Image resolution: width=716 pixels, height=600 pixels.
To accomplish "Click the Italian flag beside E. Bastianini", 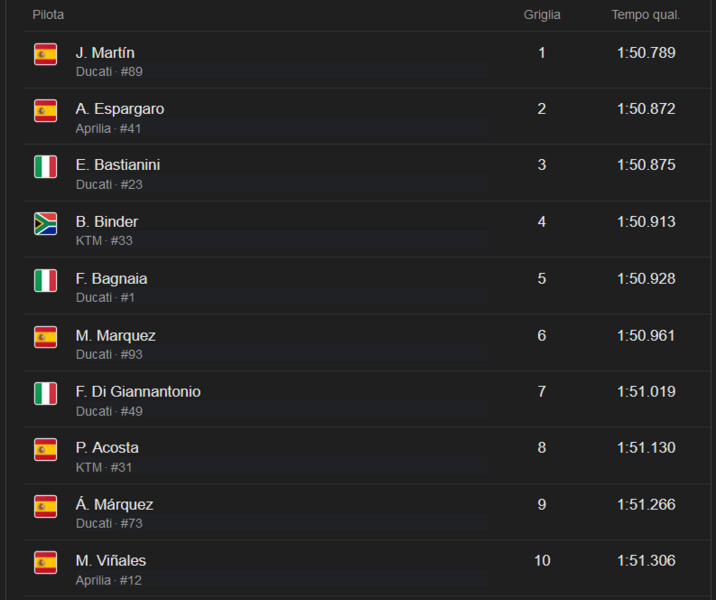I will point(45,167).
